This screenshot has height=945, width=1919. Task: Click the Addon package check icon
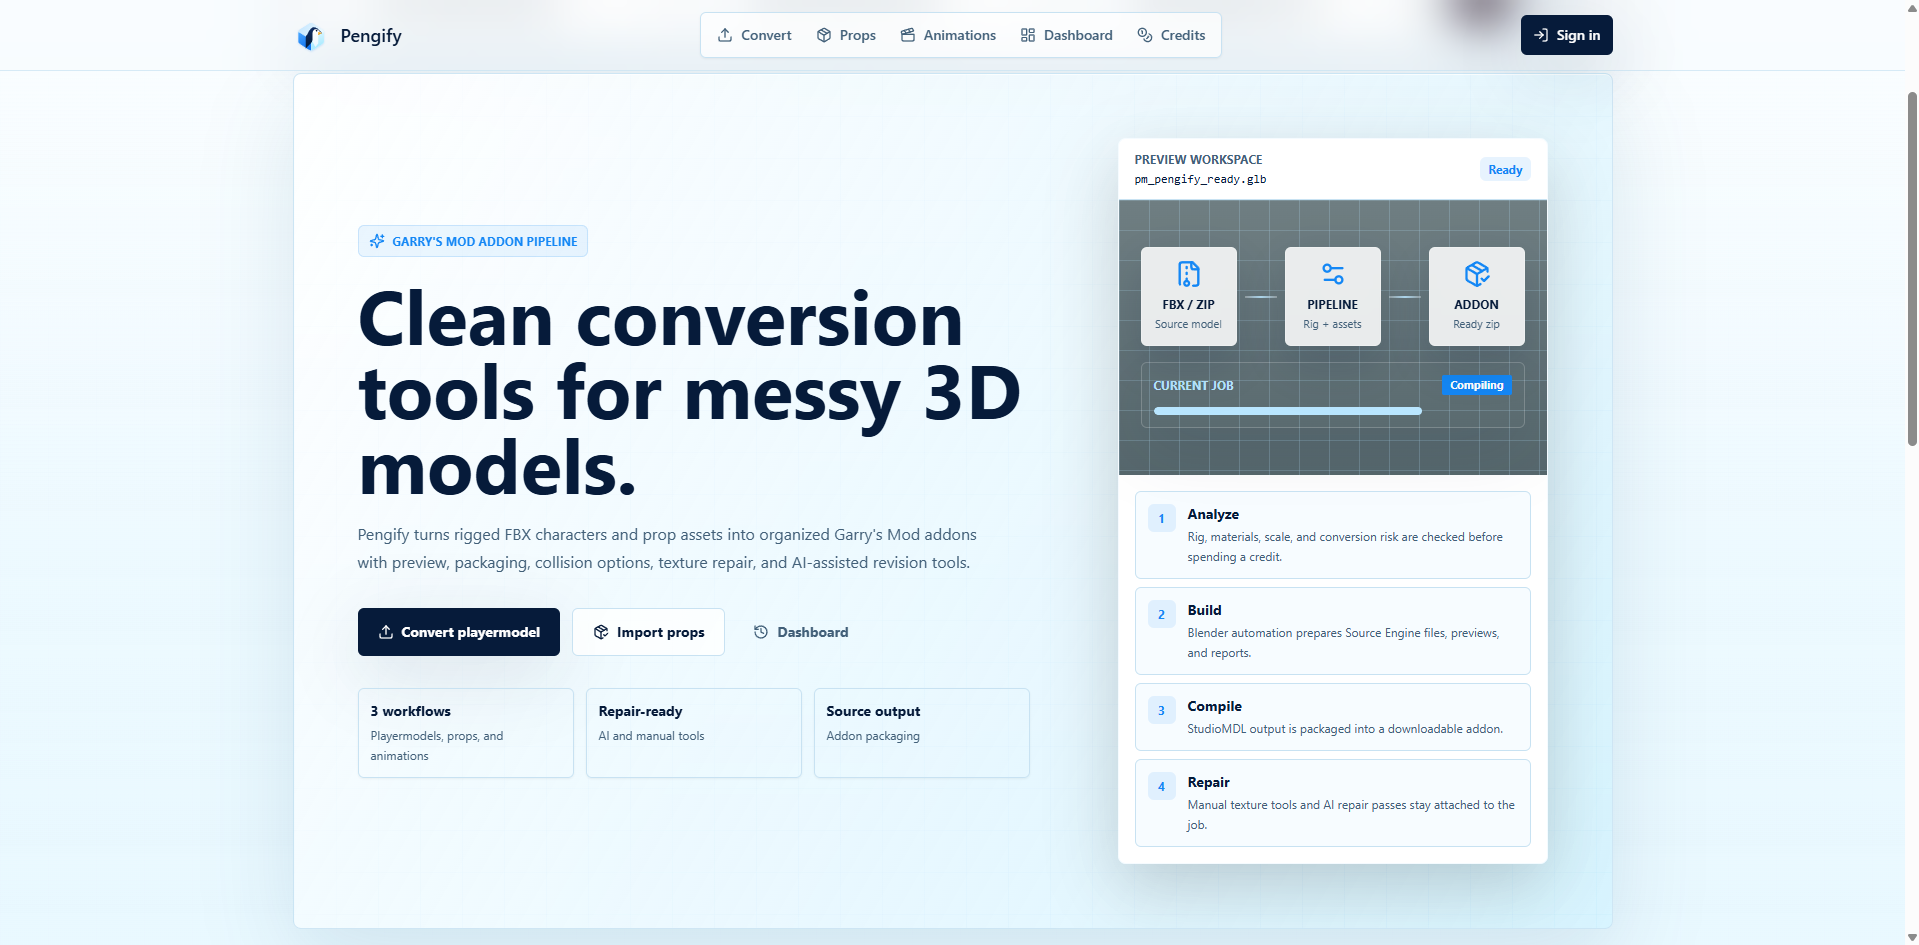(x=1477, y=274)
